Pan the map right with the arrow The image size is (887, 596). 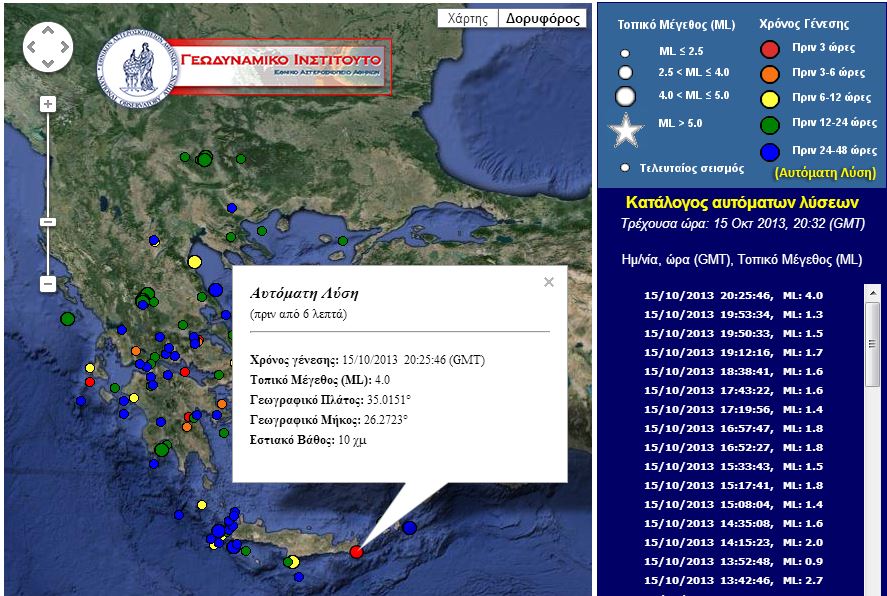click(64, 47)
